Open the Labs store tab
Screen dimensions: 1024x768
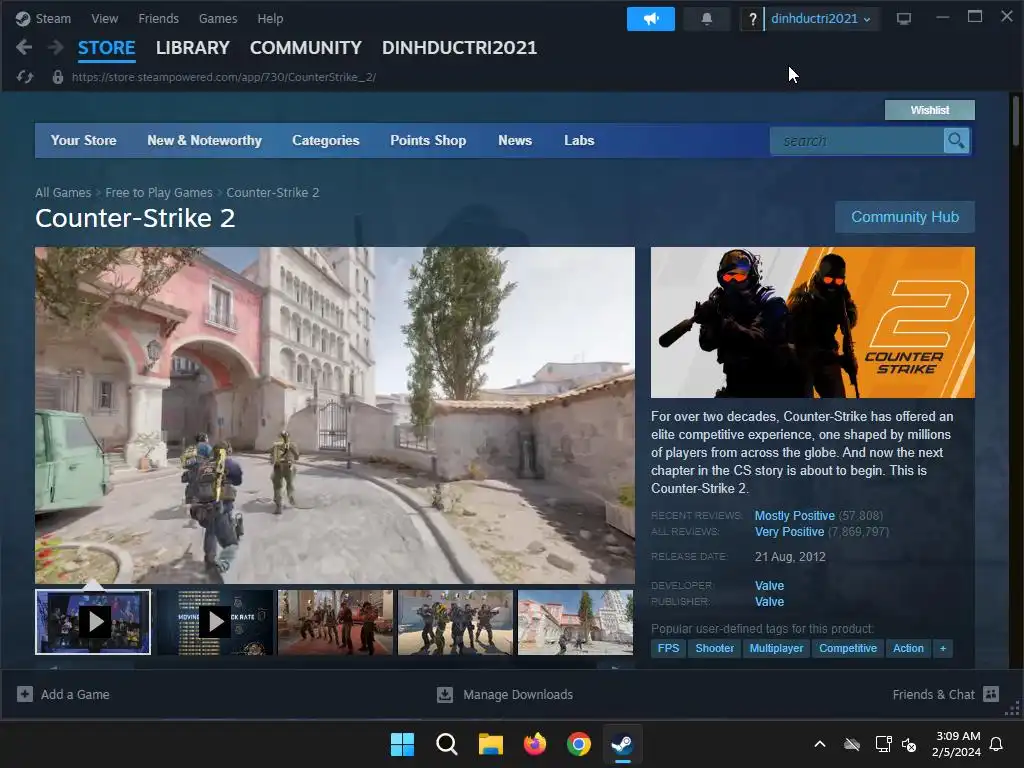(x=579, y=140)
